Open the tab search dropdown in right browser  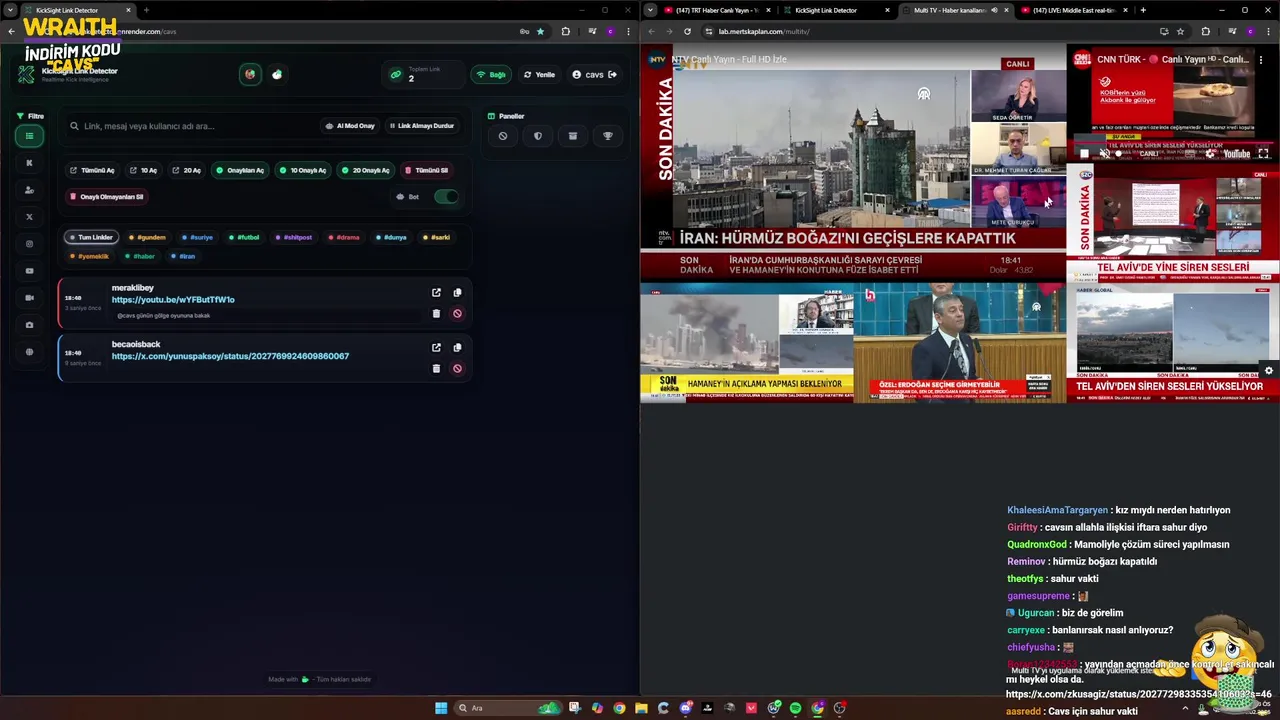pyautogui.click(x=651, y=10)
